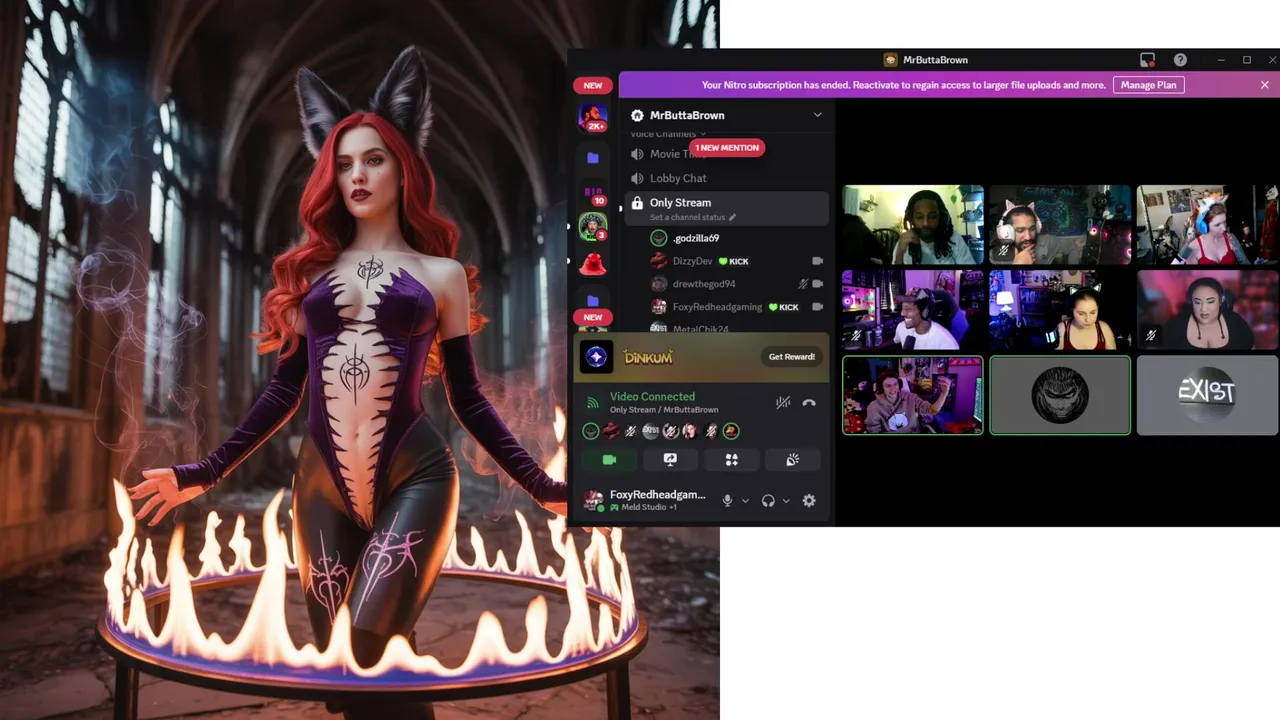Focus right video tile of woman in black top
Screen dimensions: 1280x720
pos(1207,310)
